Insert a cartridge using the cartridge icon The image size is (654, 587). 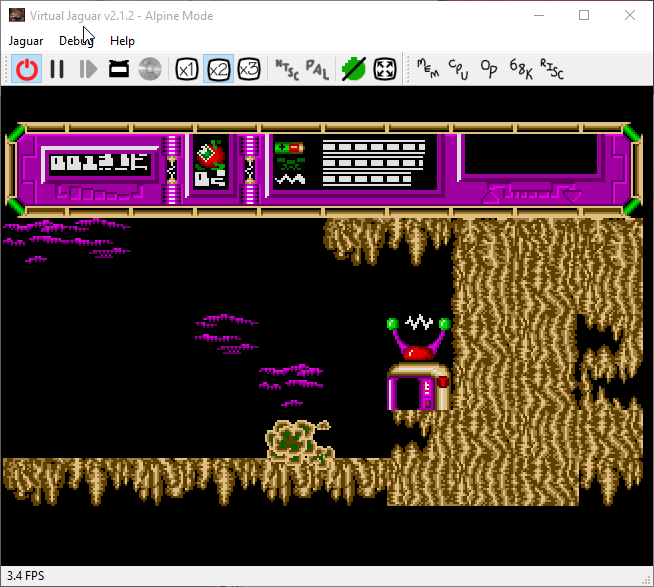pyautogui.click(x=119, y=69)
